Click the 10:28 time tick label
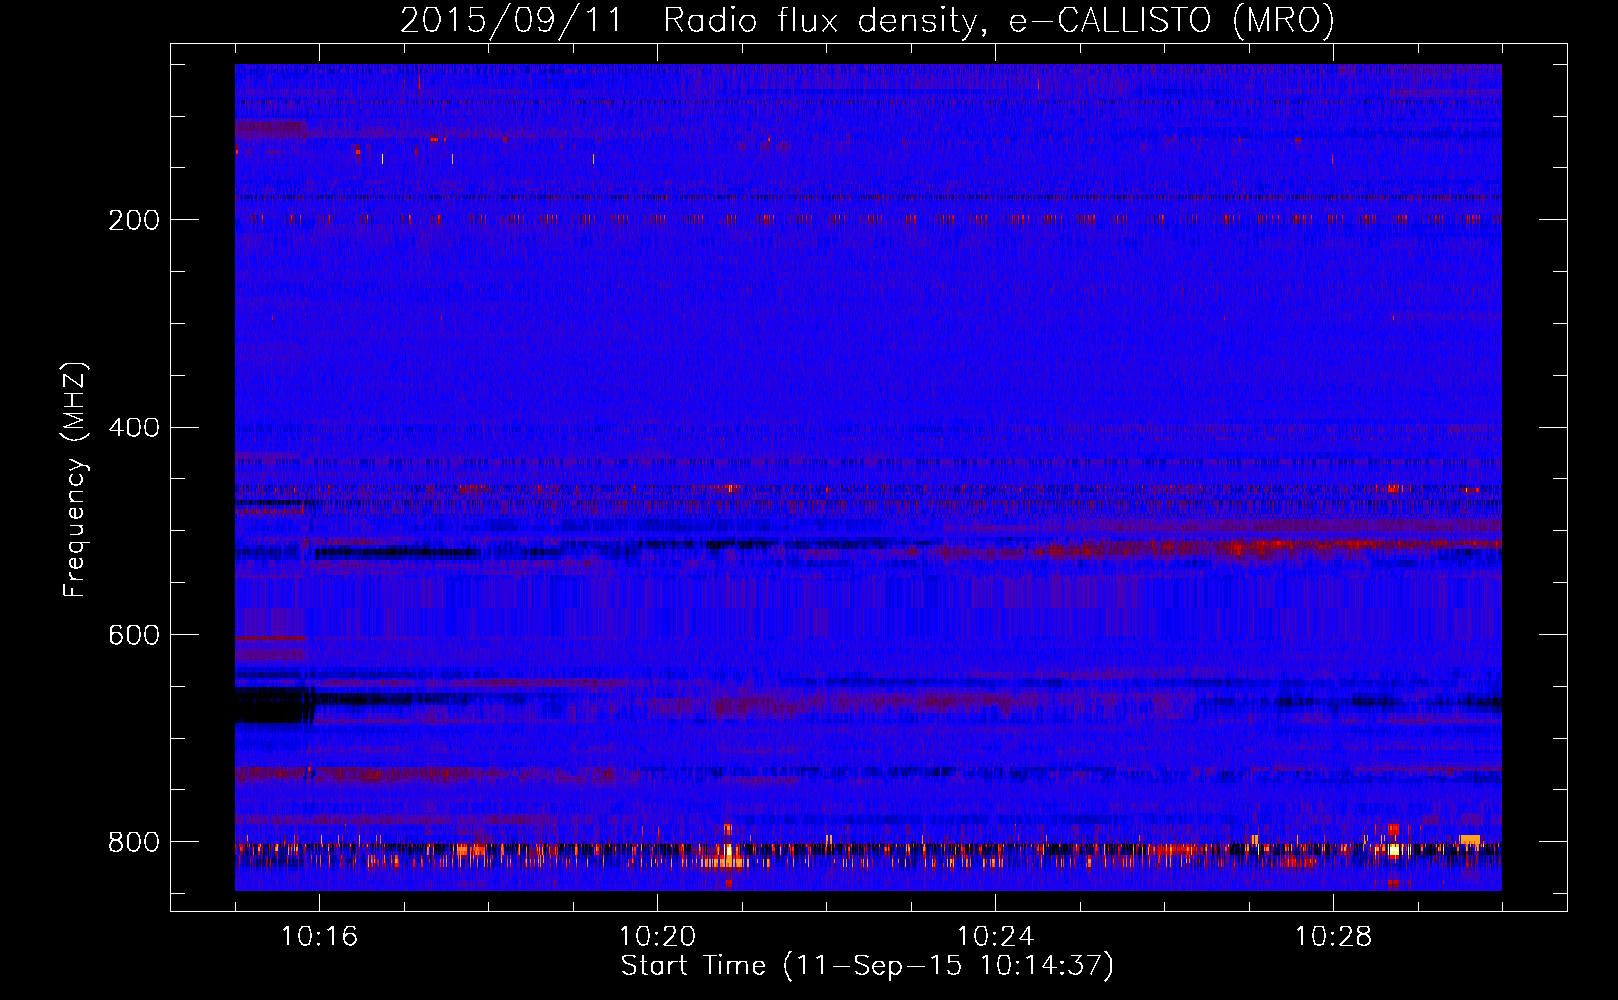1618x1000 pixels. click(x=1334, y=937)
